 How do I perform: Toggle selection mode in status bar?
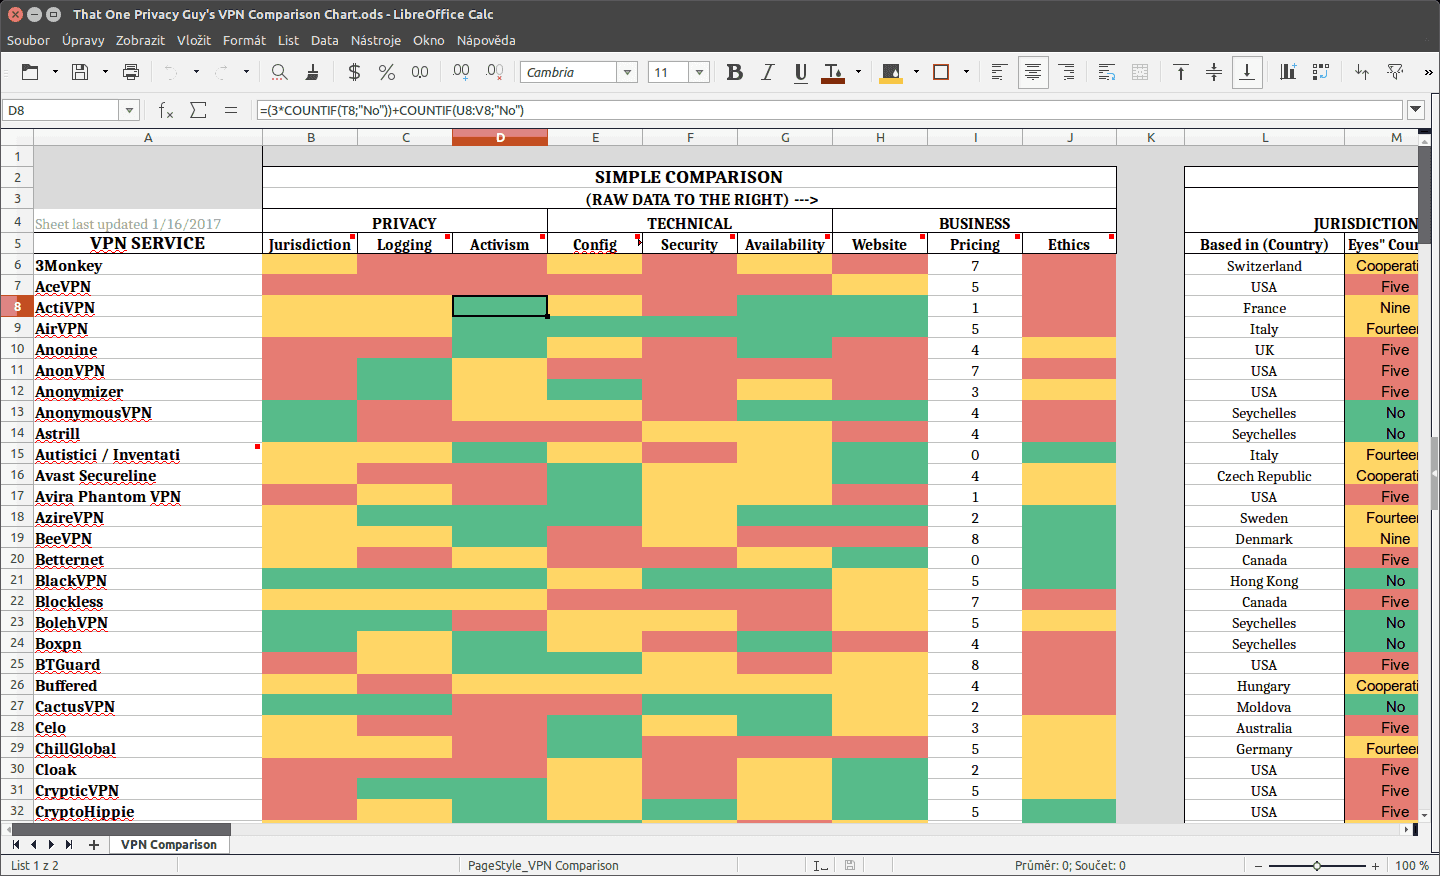pos(820,866)
